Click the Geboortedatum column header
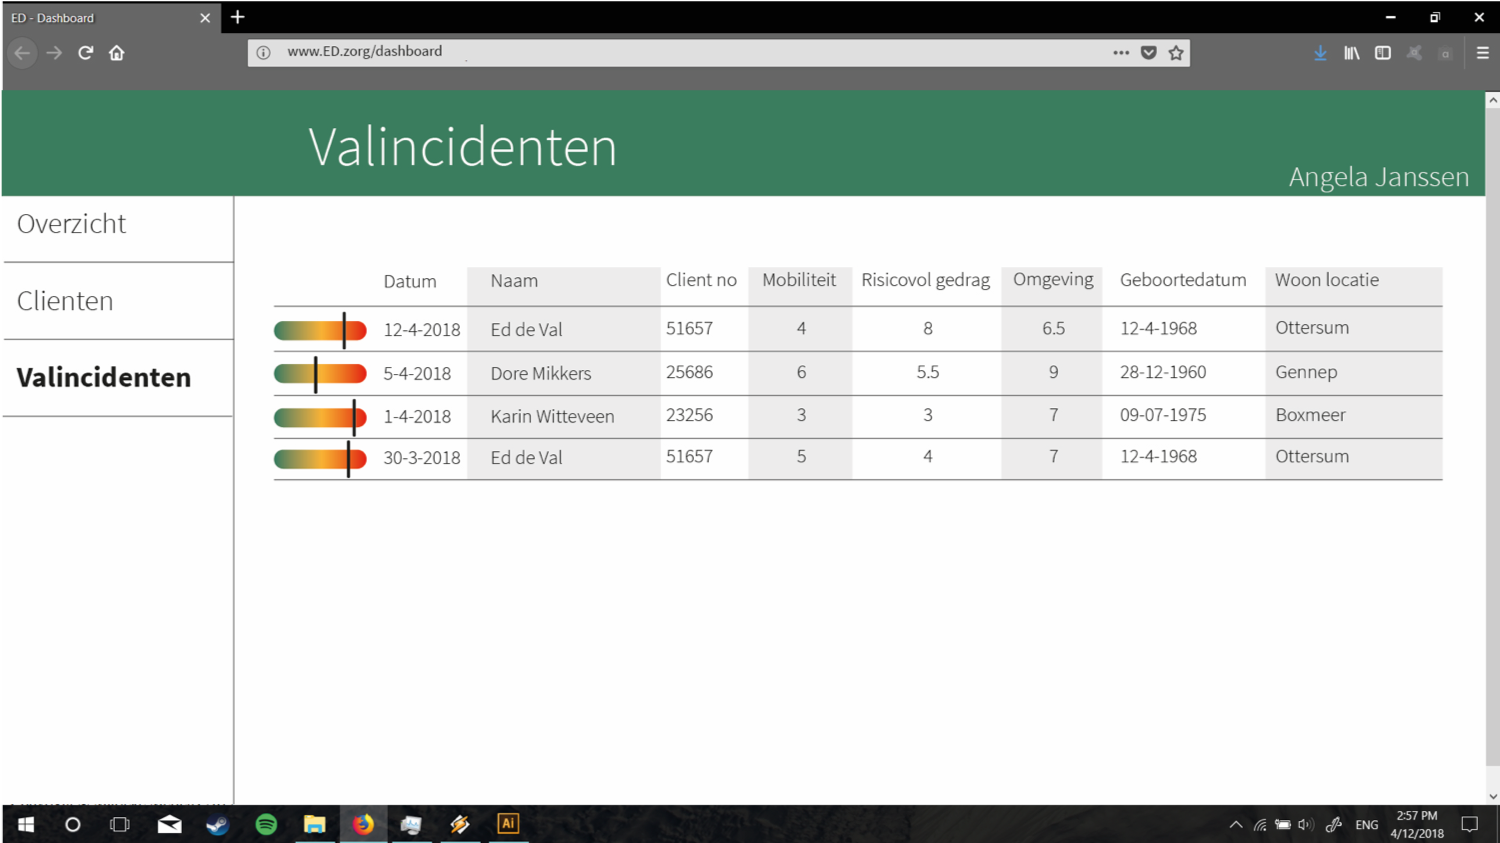The image size is (1500, 843). pyautogui.click(x=1183, y=280)
